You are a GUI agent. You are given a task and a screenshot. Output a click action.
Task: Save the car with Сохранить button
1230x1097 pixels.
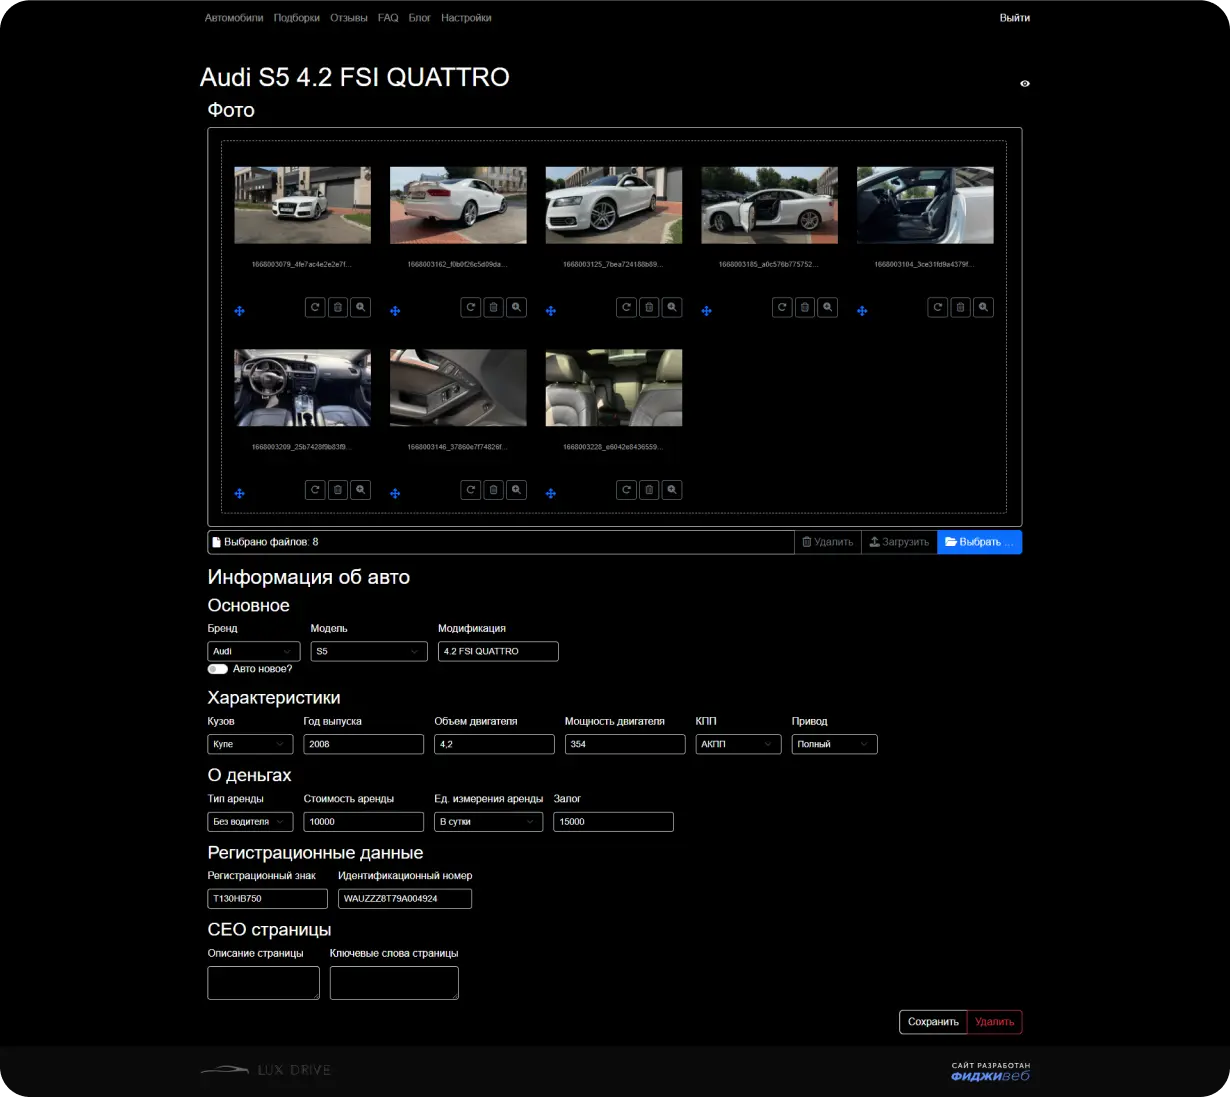pos(933,1022)
